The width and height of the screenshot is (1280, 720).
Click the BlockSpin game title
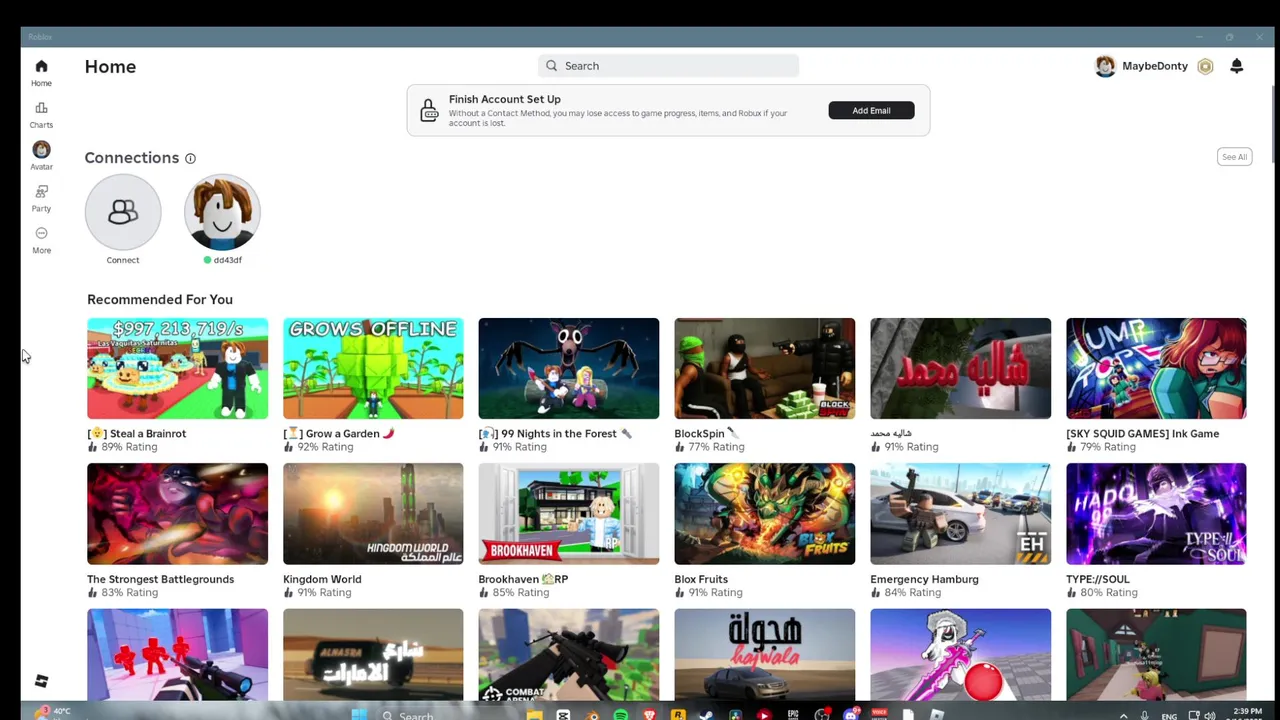(x=706, y=434)
